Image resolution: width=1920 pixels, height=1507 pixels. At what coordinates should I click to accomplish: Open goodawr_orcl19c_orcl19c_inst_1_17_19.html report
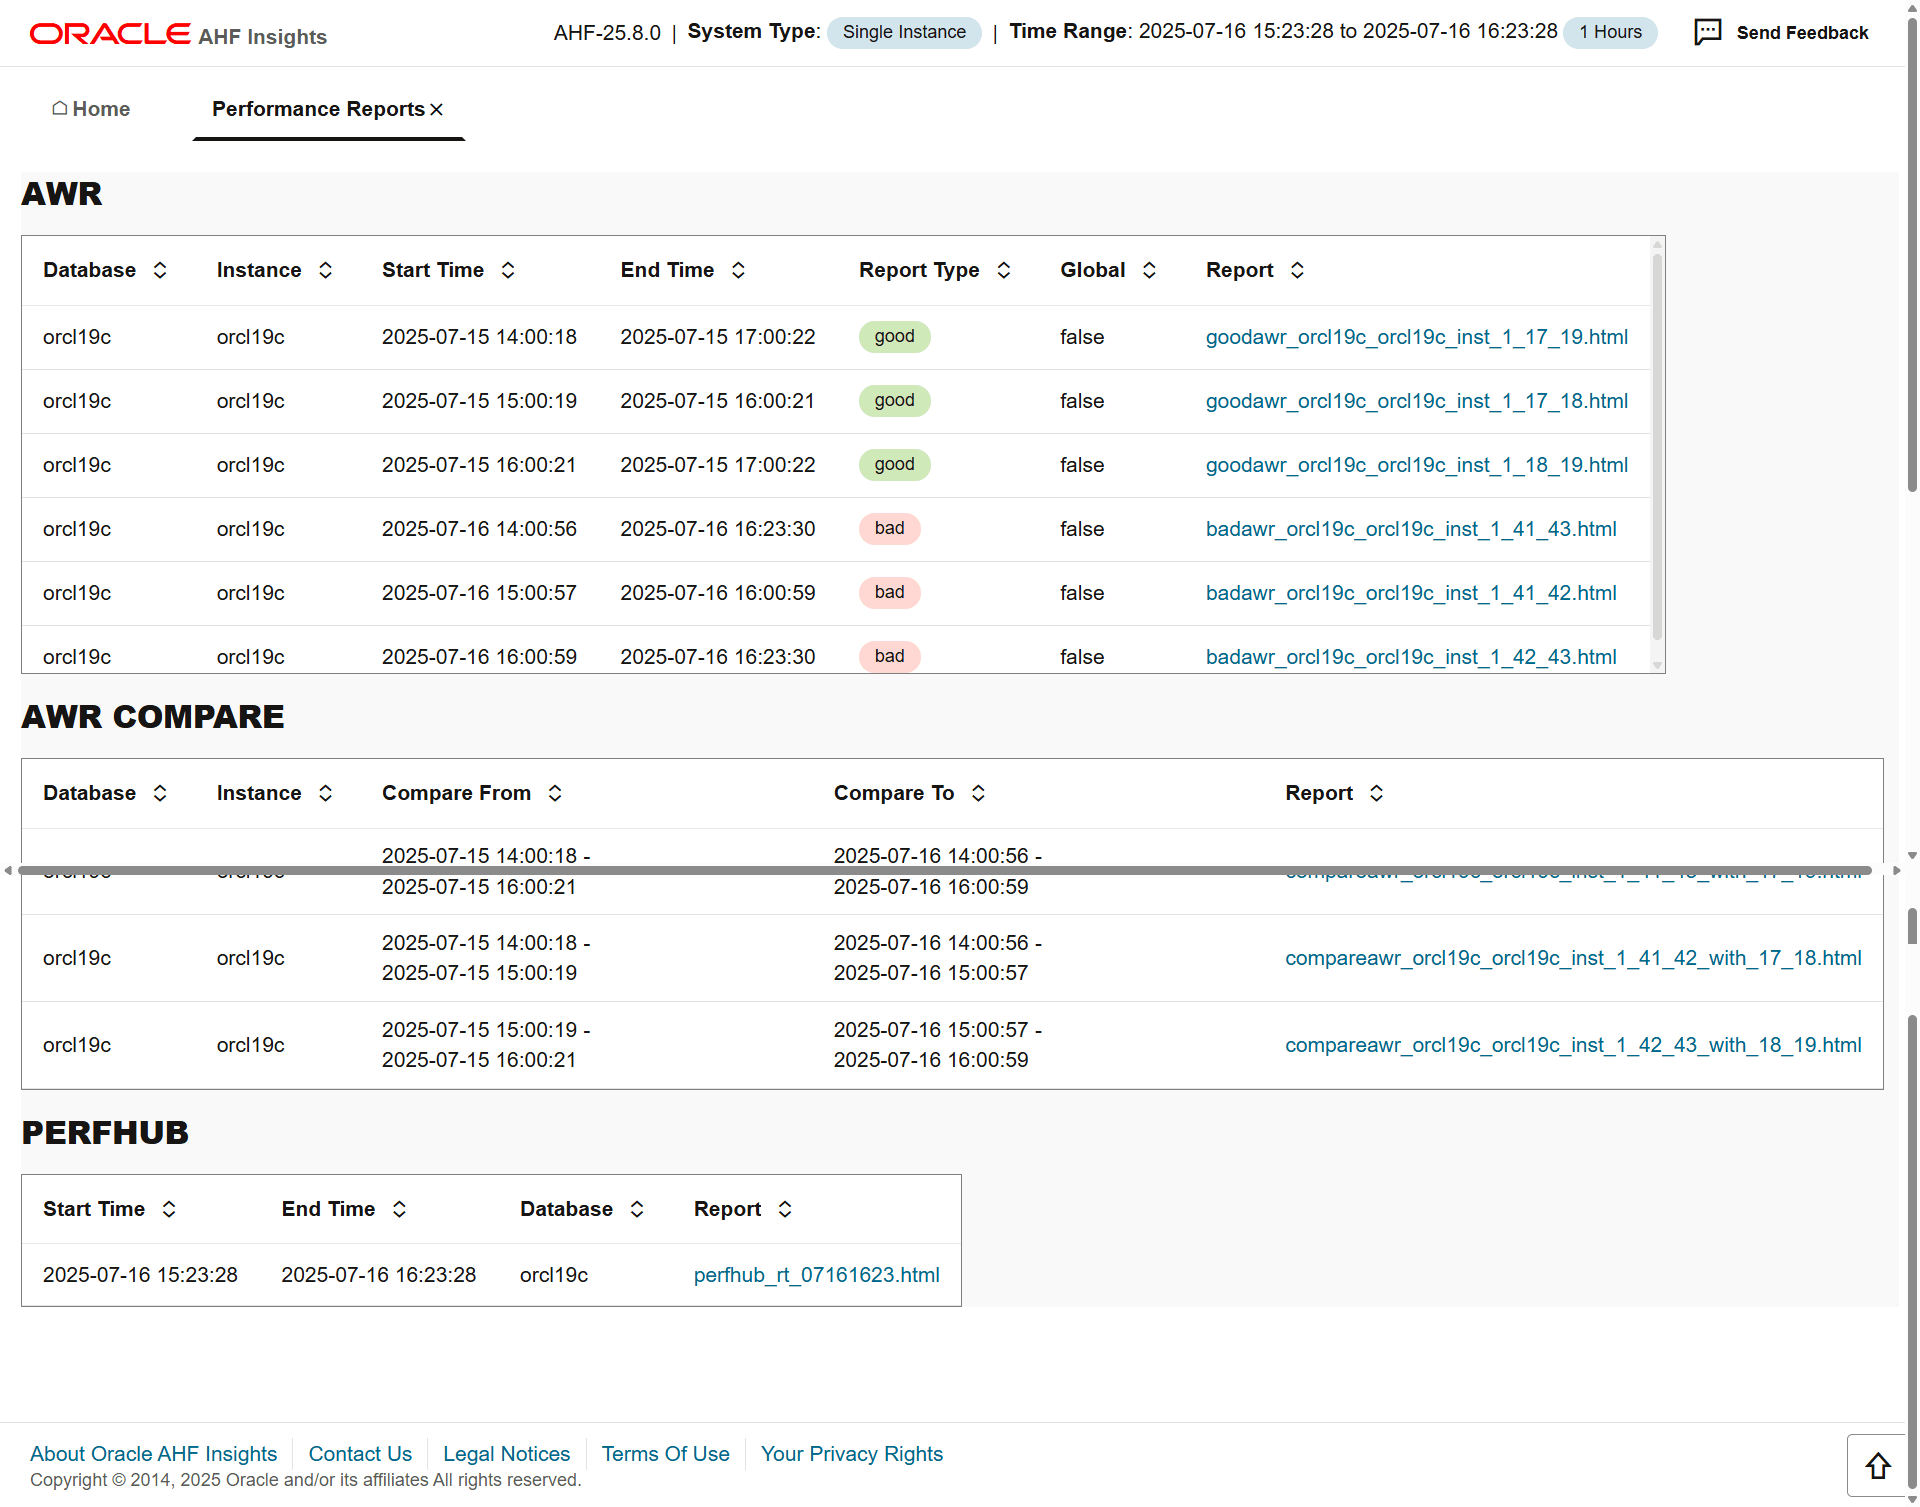[x=1416, y=337]
